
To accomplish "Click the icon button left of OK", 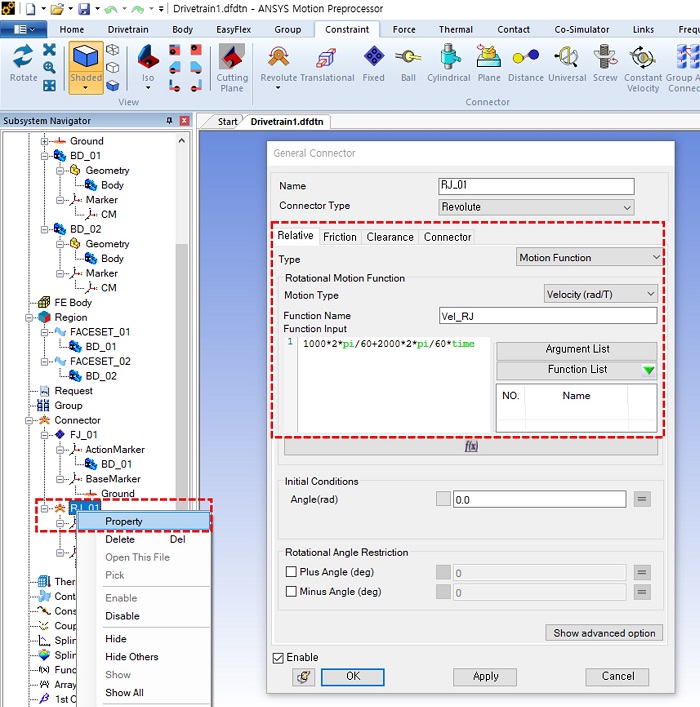I will click(x=303, y=677).
